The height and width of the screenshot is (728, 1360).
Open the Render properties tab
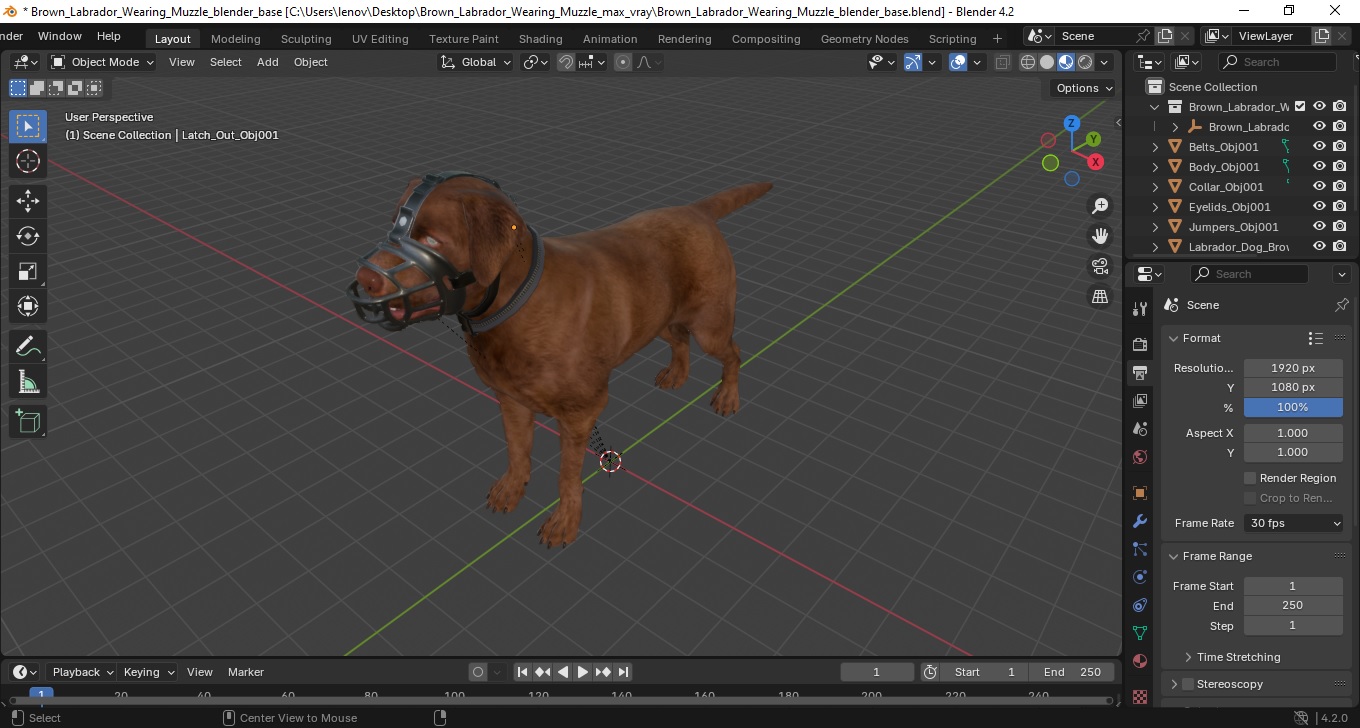coord(1139,345)
